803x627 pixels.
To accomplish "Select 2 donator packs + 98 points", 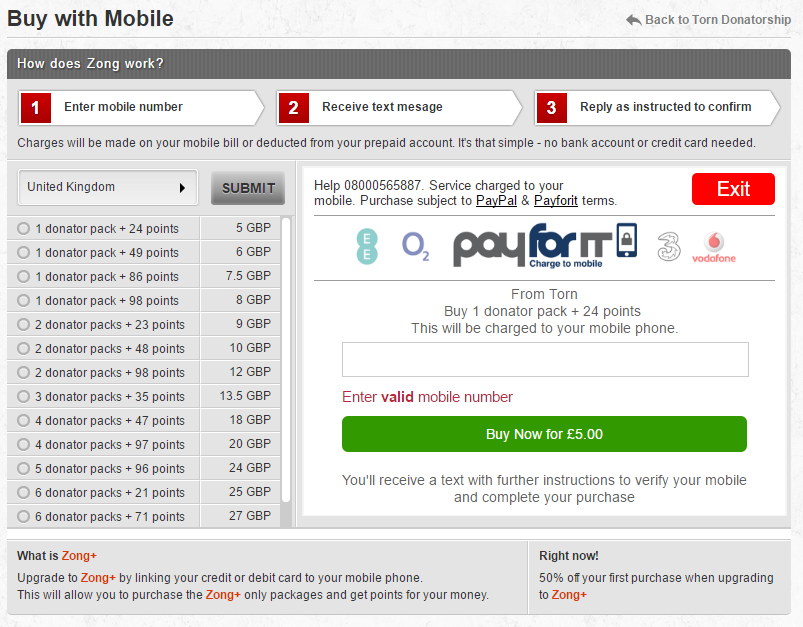I will click(24, 372).
